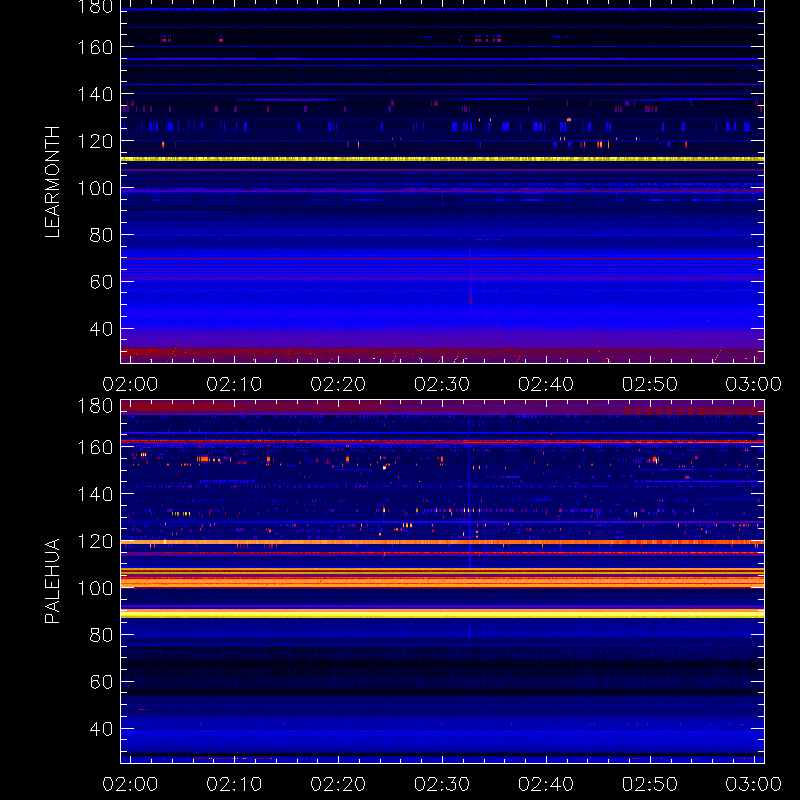This screenshot has height=800, width=800.
Task: Select the 160 frequency label on Learmonth plot
Action: click(95, 47)
